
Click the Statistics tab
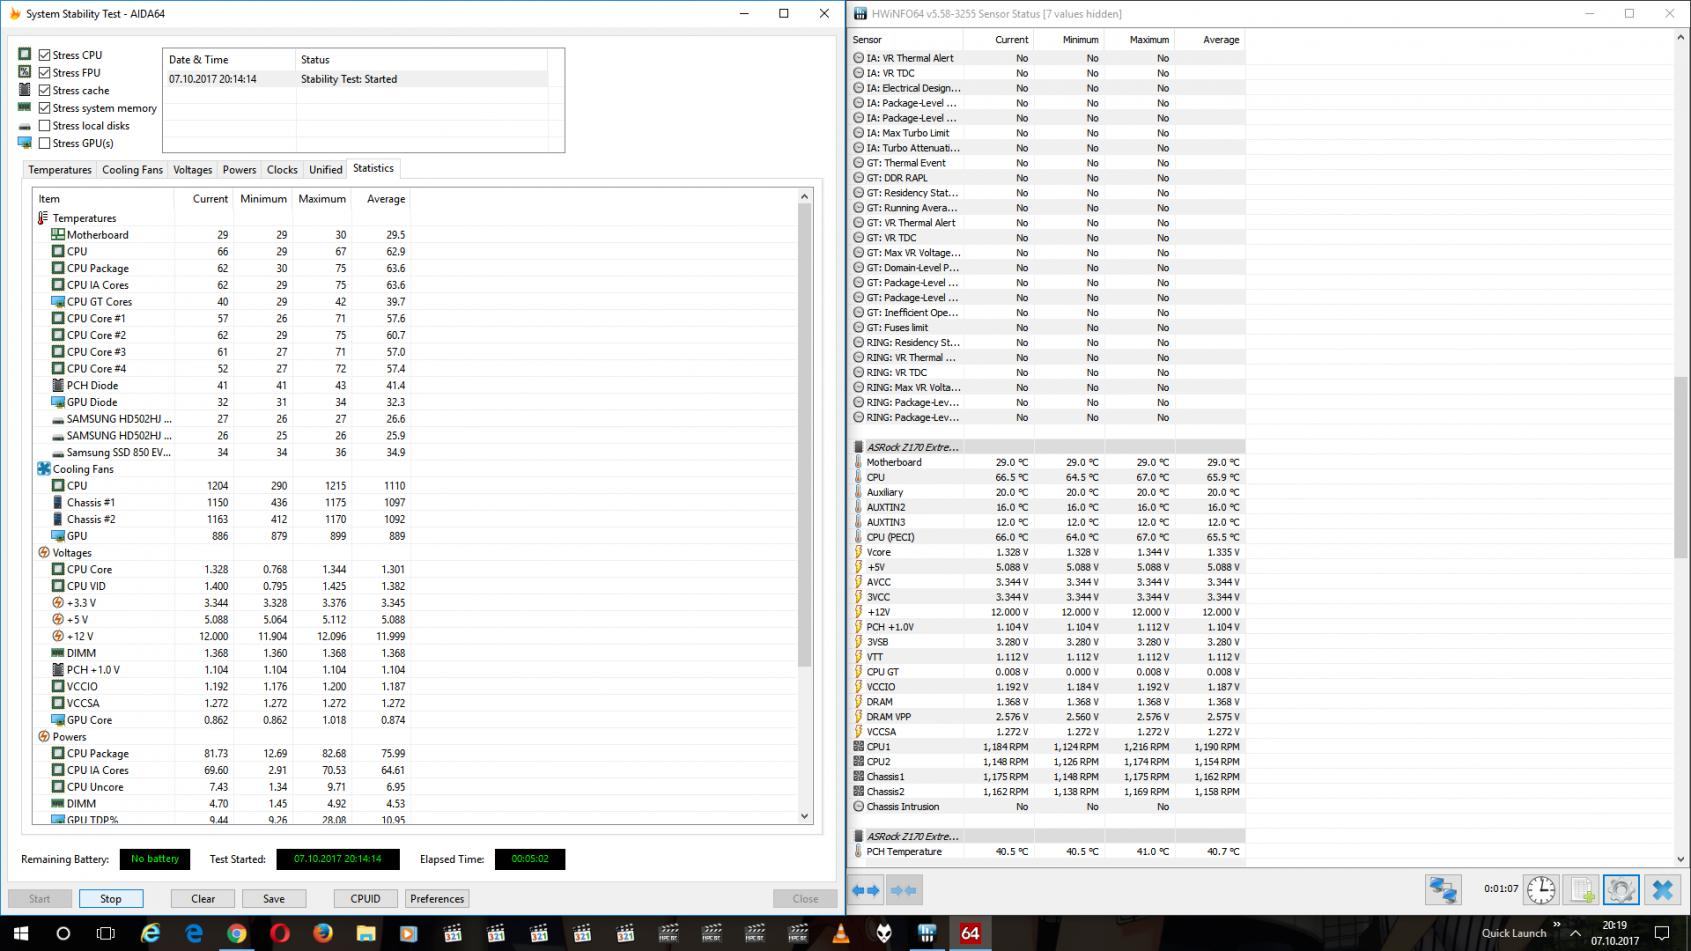point(373,168)
